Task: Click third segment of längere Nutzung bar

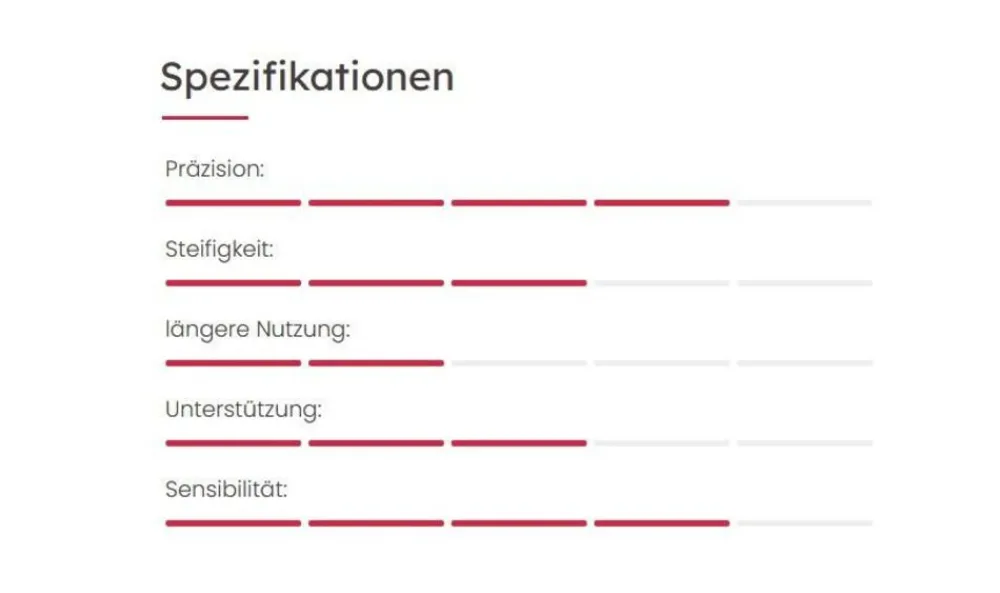Action: tap(518, 363)
